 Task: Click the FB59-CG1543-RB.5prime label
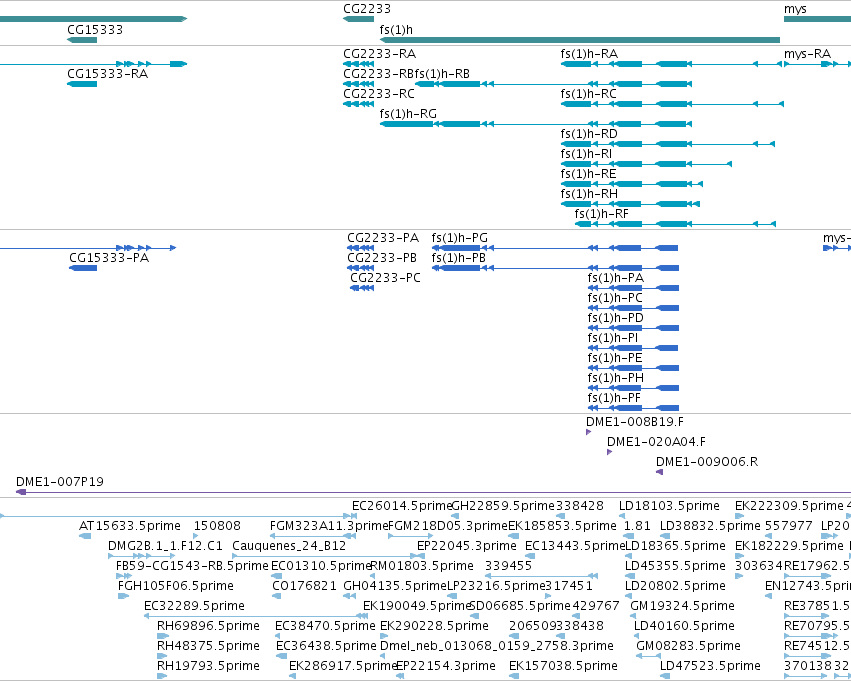pos(192,567)
